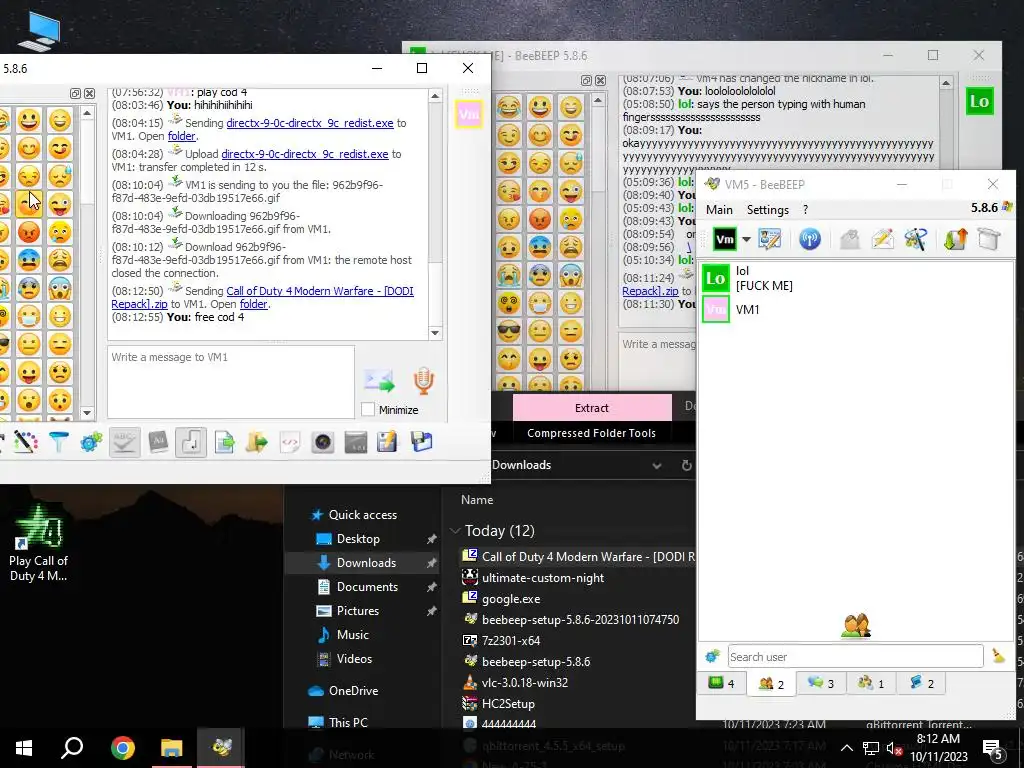Click the blue broadcast antenna icon
Viewport: 1024px width, 768px height.
click(810, 239)
